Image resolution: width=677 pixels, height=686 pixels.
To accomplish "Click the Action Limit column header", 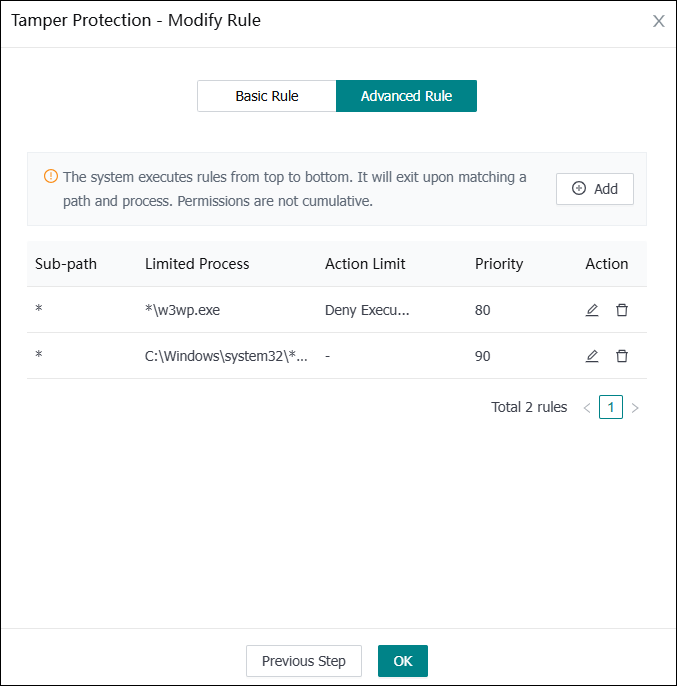I will pos(365,264).
